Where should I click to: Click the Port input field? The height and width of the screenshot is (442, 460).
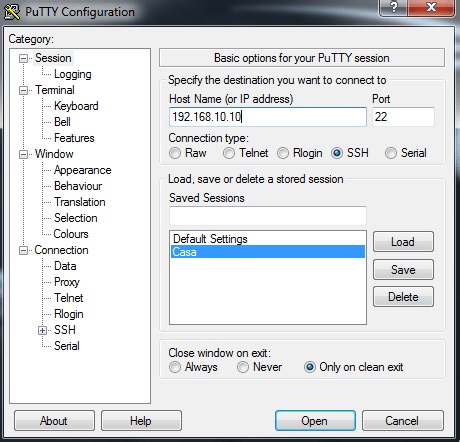pyautogui.click(x=403, y=117)
